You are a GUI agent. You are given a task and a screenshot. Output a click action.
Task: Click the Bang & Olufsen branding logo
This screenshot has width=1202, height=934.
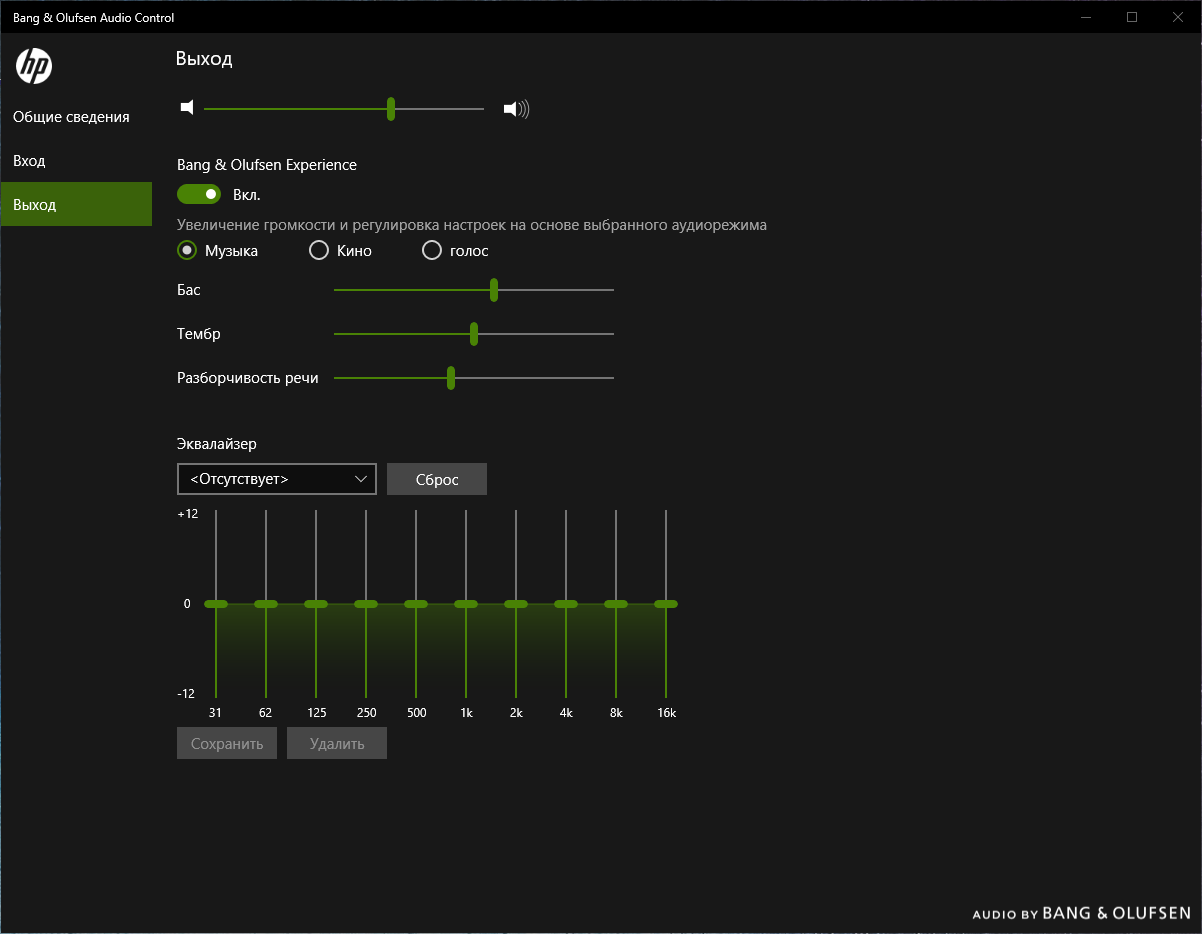pyautogui.click(x=1081, y=913)
